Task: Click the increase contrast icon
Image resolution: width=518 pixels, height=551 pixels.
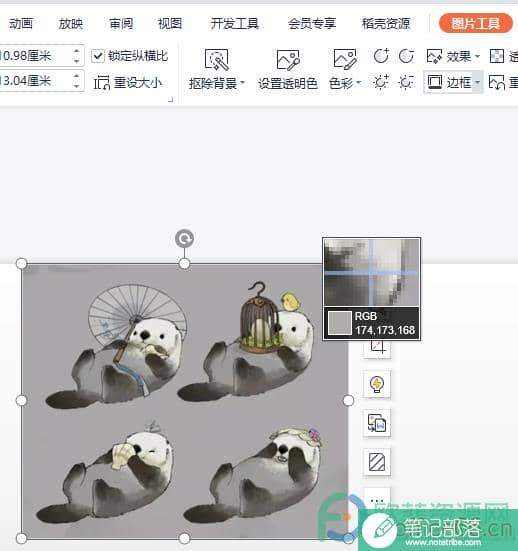Action: click(x=381, y=56)
